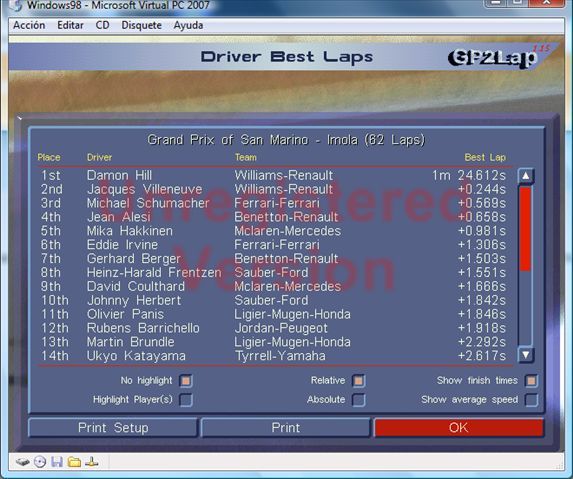Select Martin Brundle's row

[x=273, y=342]
